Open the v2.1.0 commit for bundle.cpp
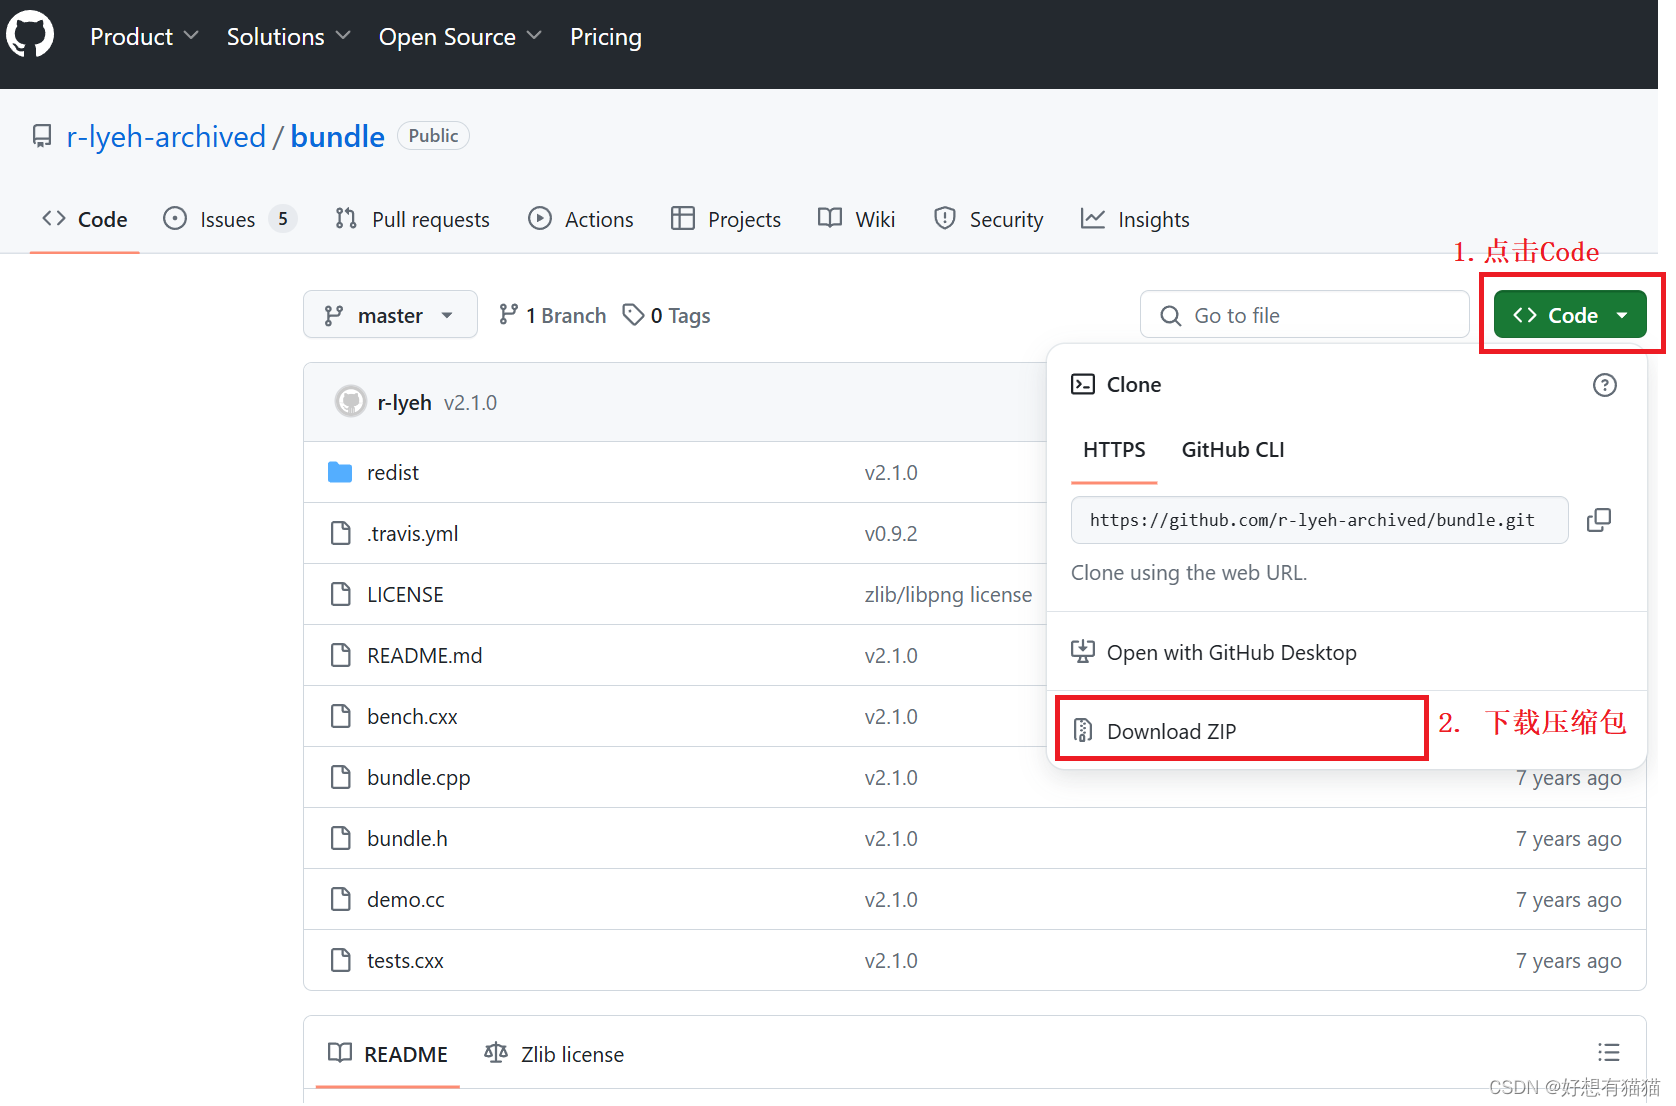The image size is (1676, 1106). (x=891, y=777)
